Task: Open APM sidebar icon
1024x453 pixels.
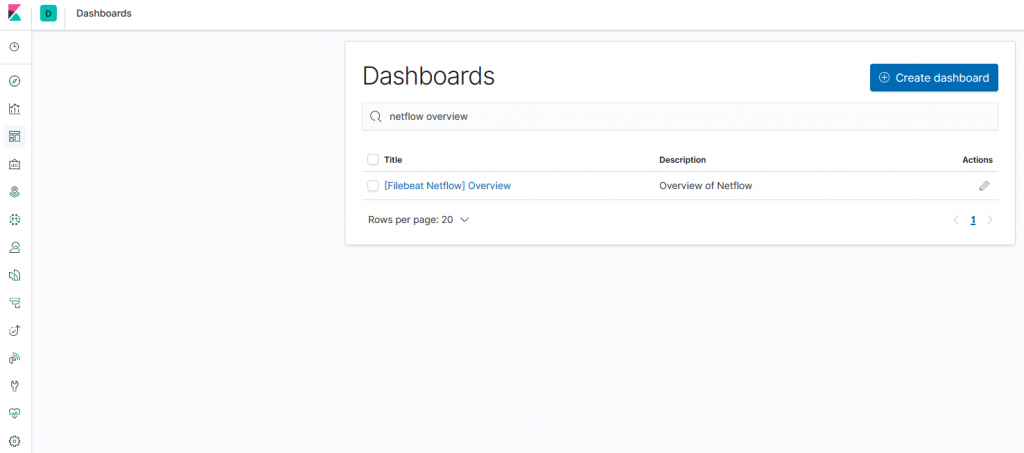Action: (x=14, y=303)
